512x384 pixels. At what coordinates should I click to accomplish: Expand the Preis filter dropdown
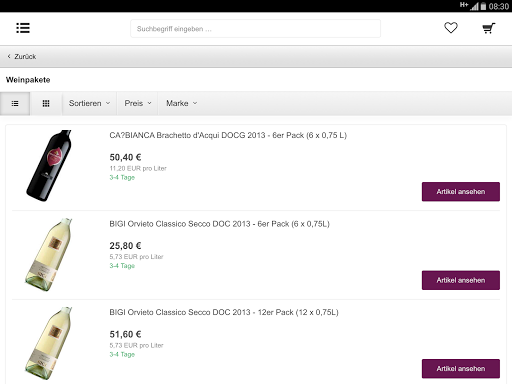[x=138, y=104]
